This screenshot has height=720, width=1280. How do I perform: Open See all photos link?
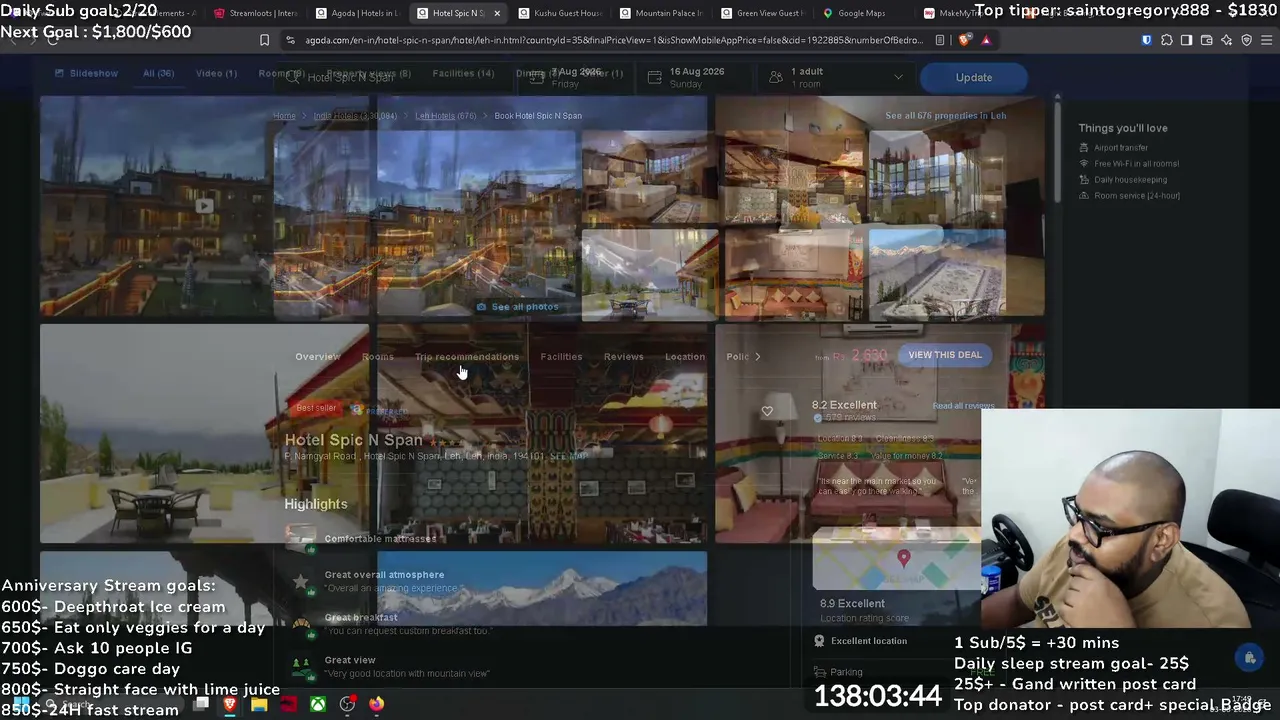pos(518,307)
